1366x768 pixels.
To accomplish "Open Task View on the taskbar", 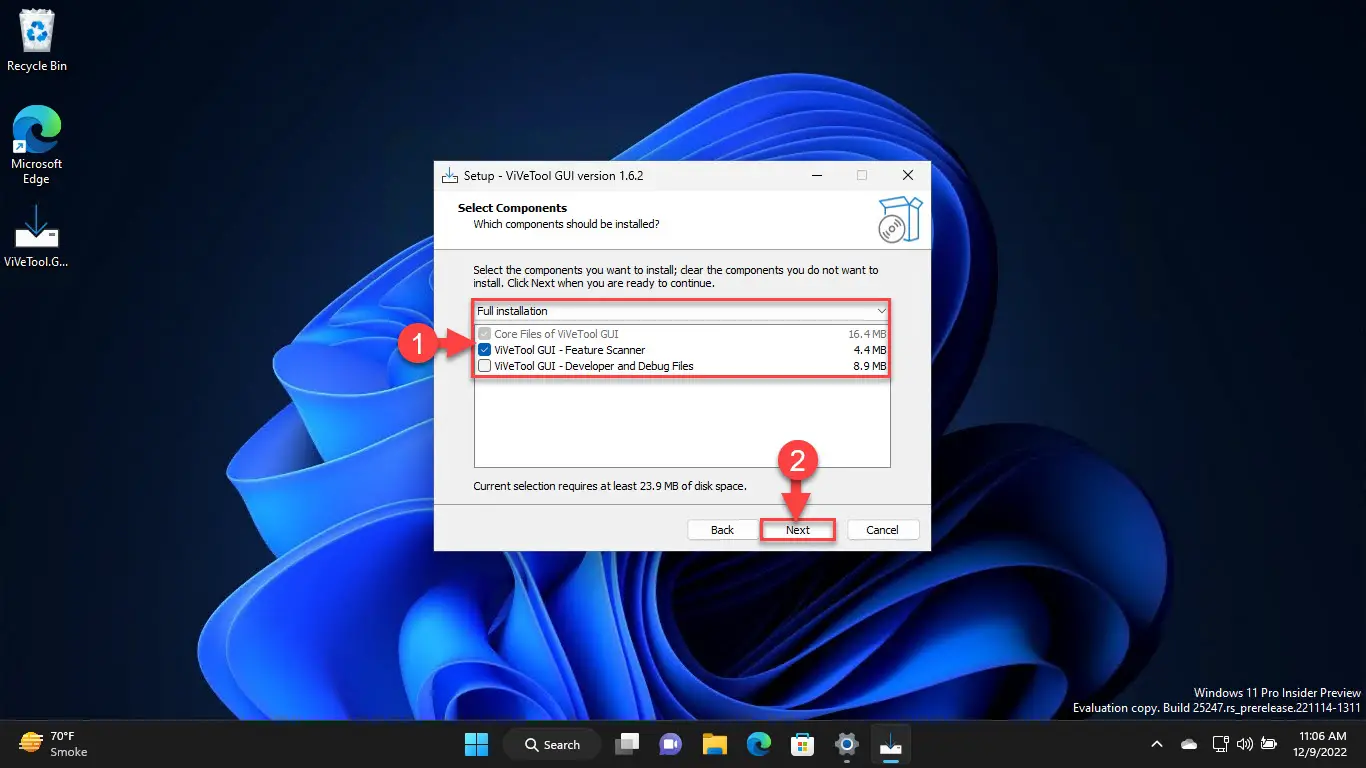I will coord(627,744).
